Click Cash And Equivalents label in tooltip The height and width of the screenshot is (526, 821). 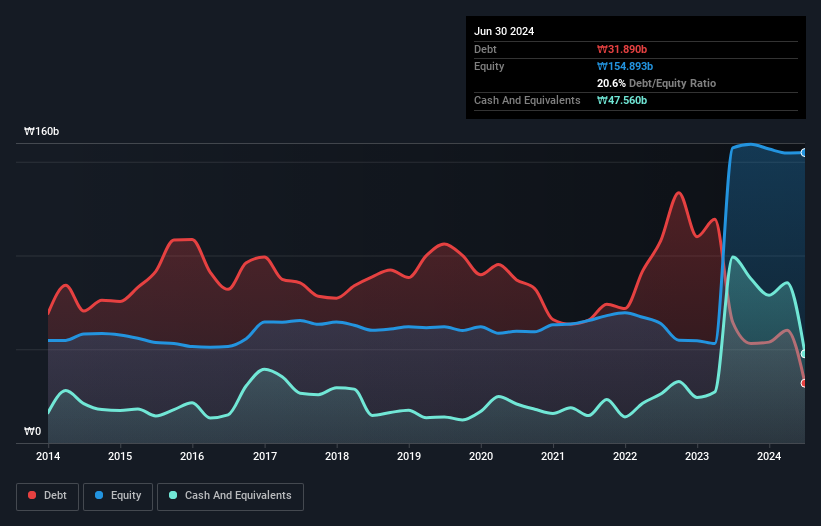click(x=527, y=100)
